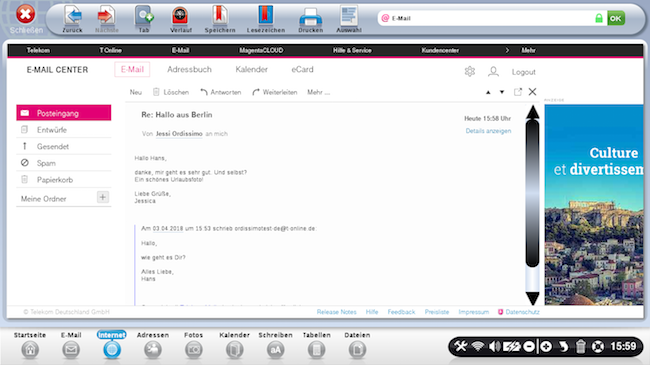This screenshot has width=650, height=365.
Task: Click the Speichern bookmark icon
Action: pyautogui.click(x=220, y=15)
